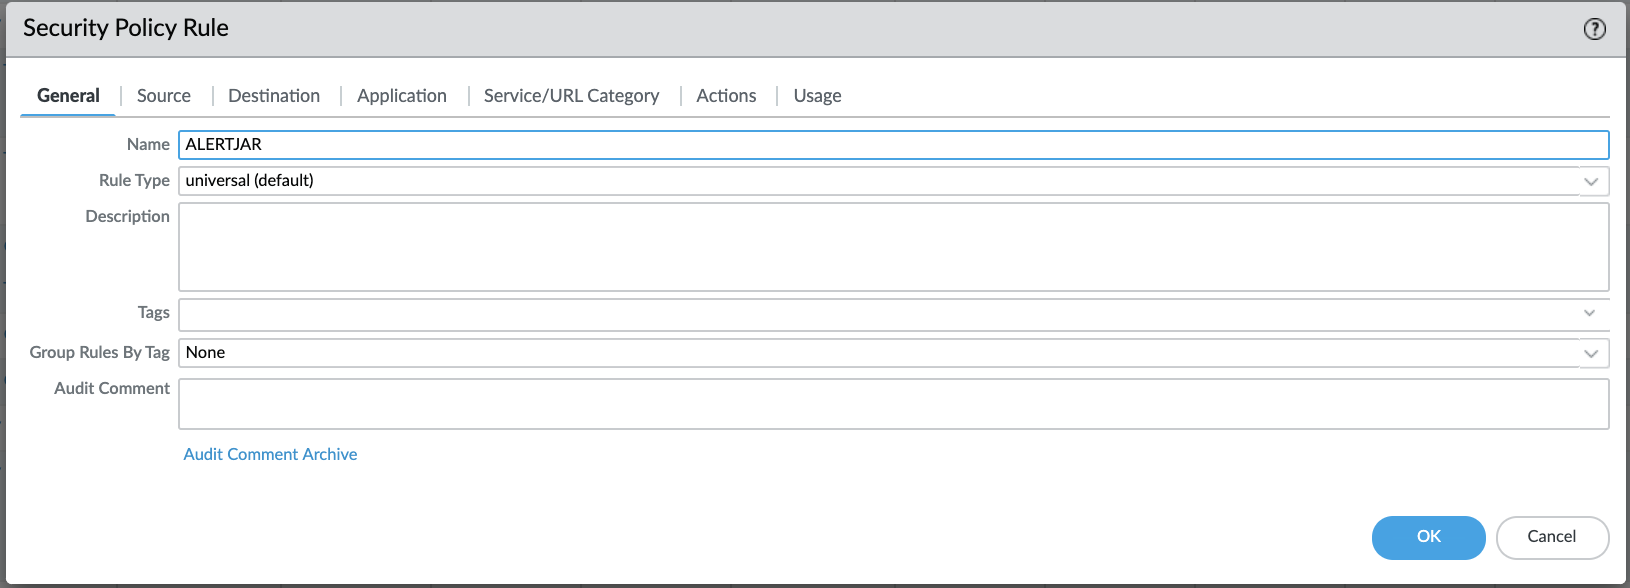This screenshot has height=588, width=1630.
Task: Click the Security Policy Rule title bar
Action: tap(800, 28)
